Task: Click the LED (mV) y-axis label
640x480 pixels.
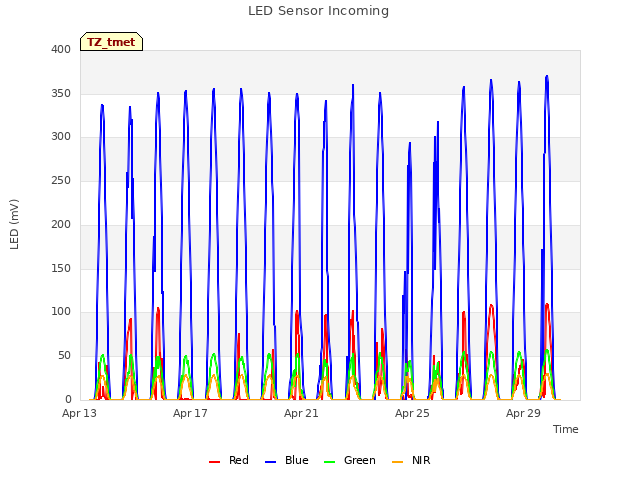Action: pos(14,224)
